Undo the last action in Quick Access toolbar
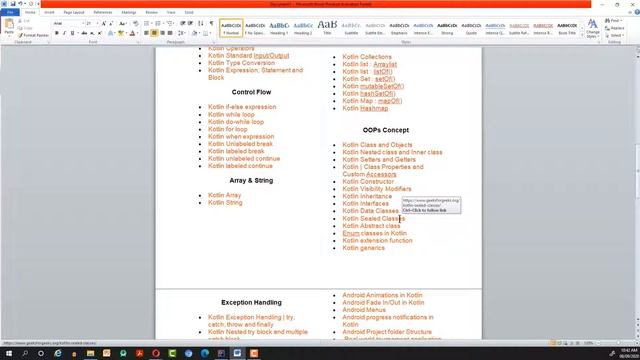This screenshot has height=360, width=640. coord(20,4)
